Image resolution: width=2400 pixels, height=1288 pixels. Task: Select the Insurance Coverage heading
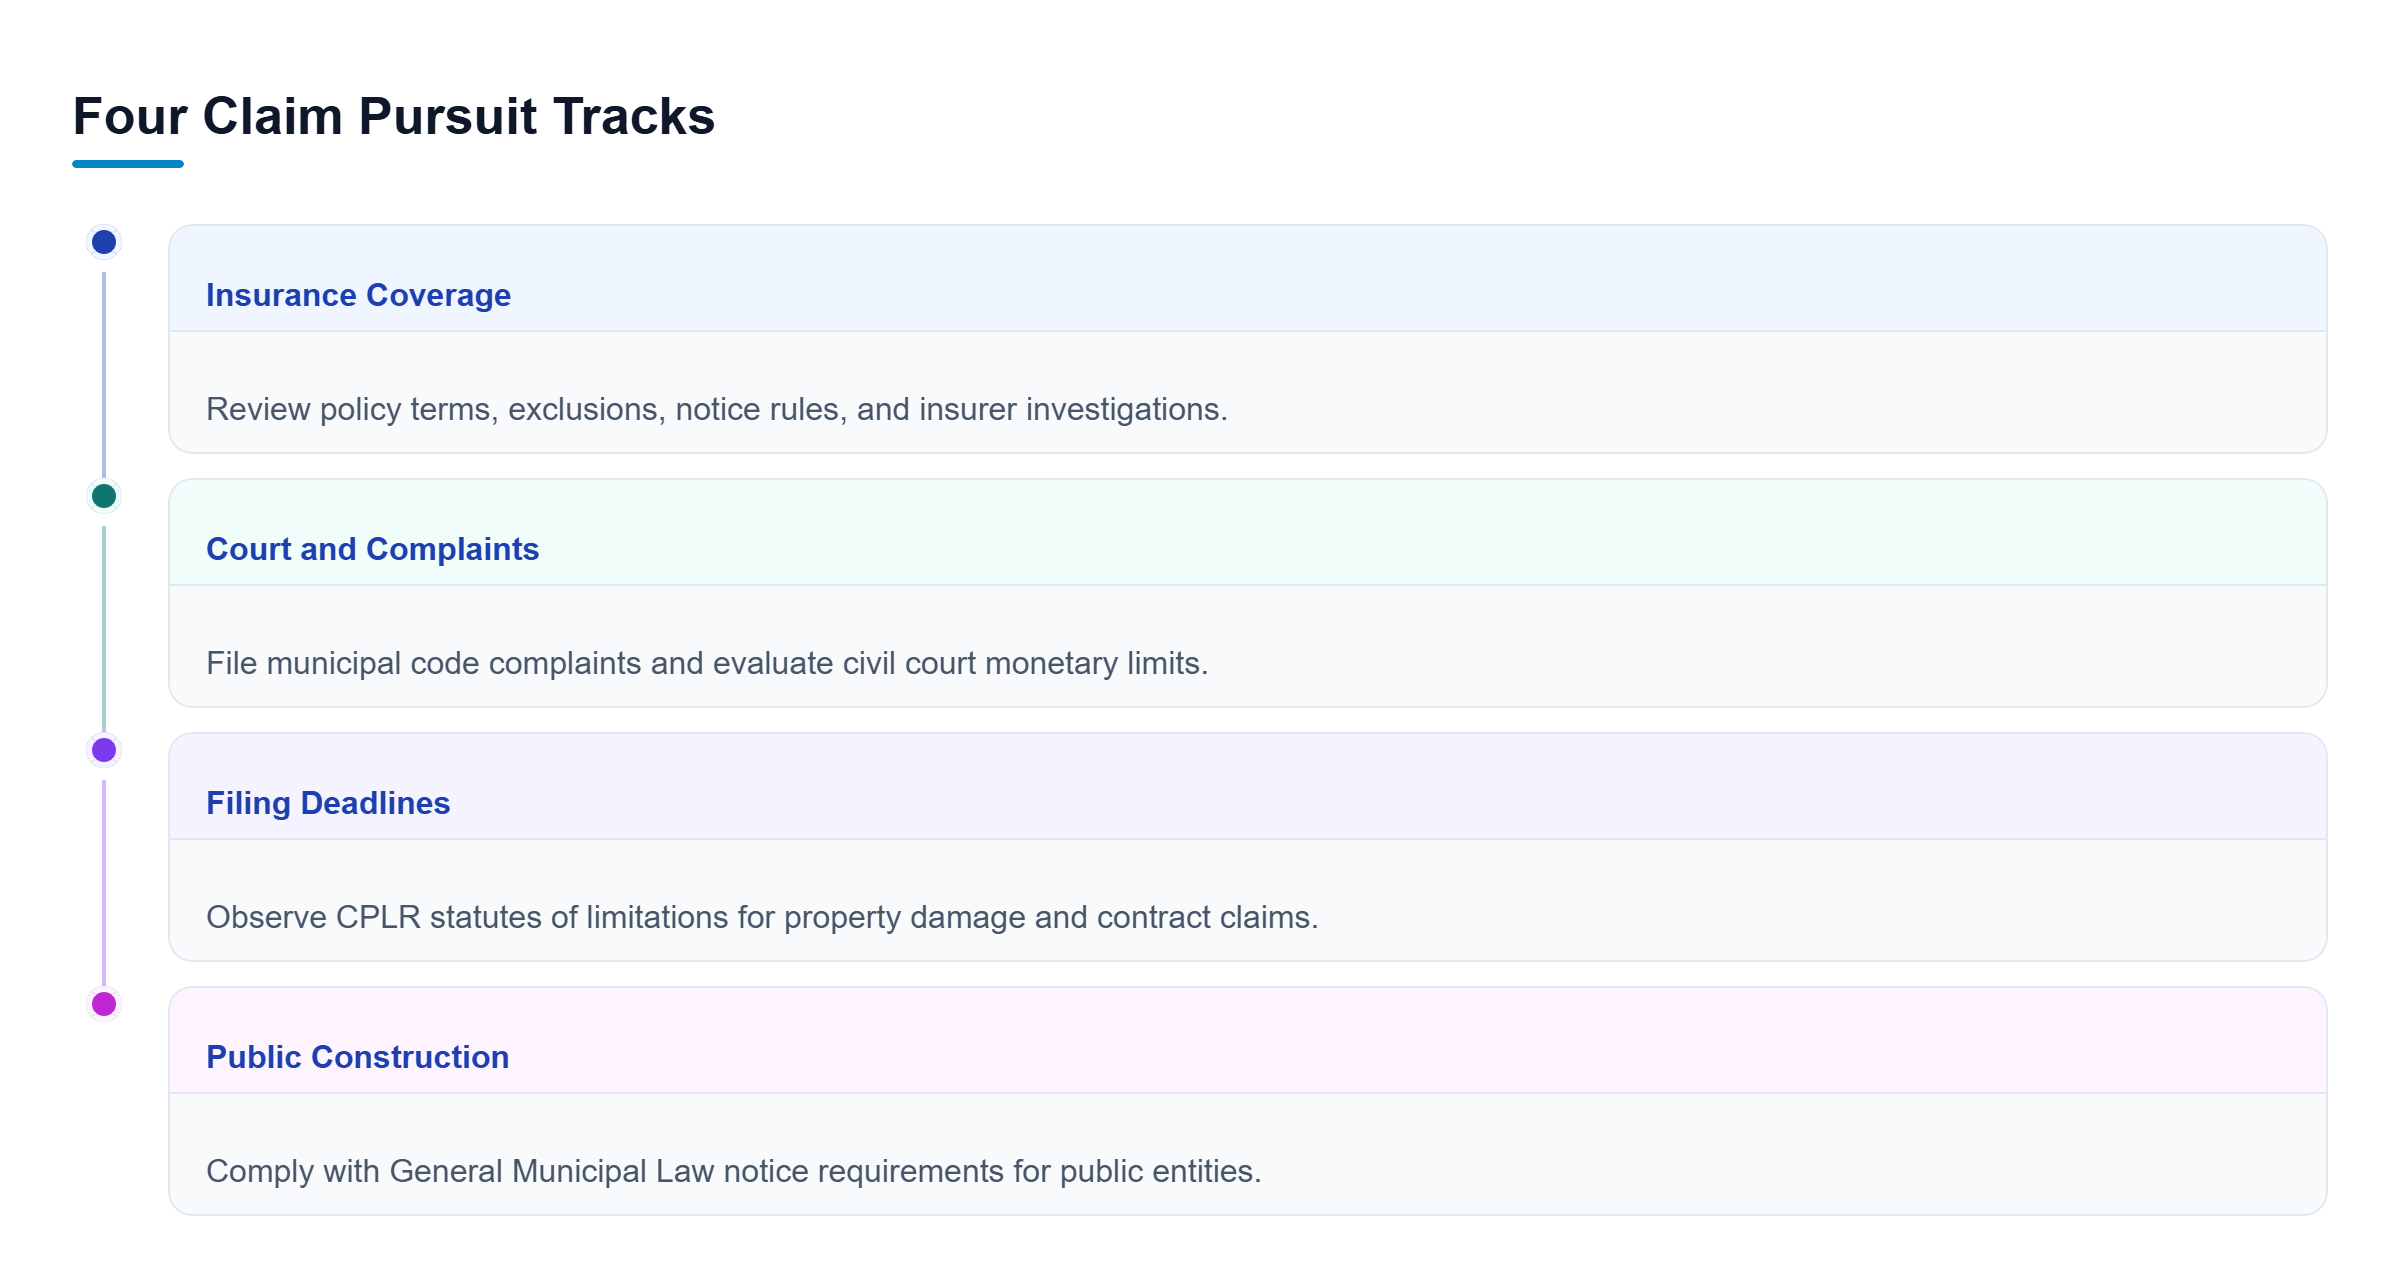tap(358, 295)
